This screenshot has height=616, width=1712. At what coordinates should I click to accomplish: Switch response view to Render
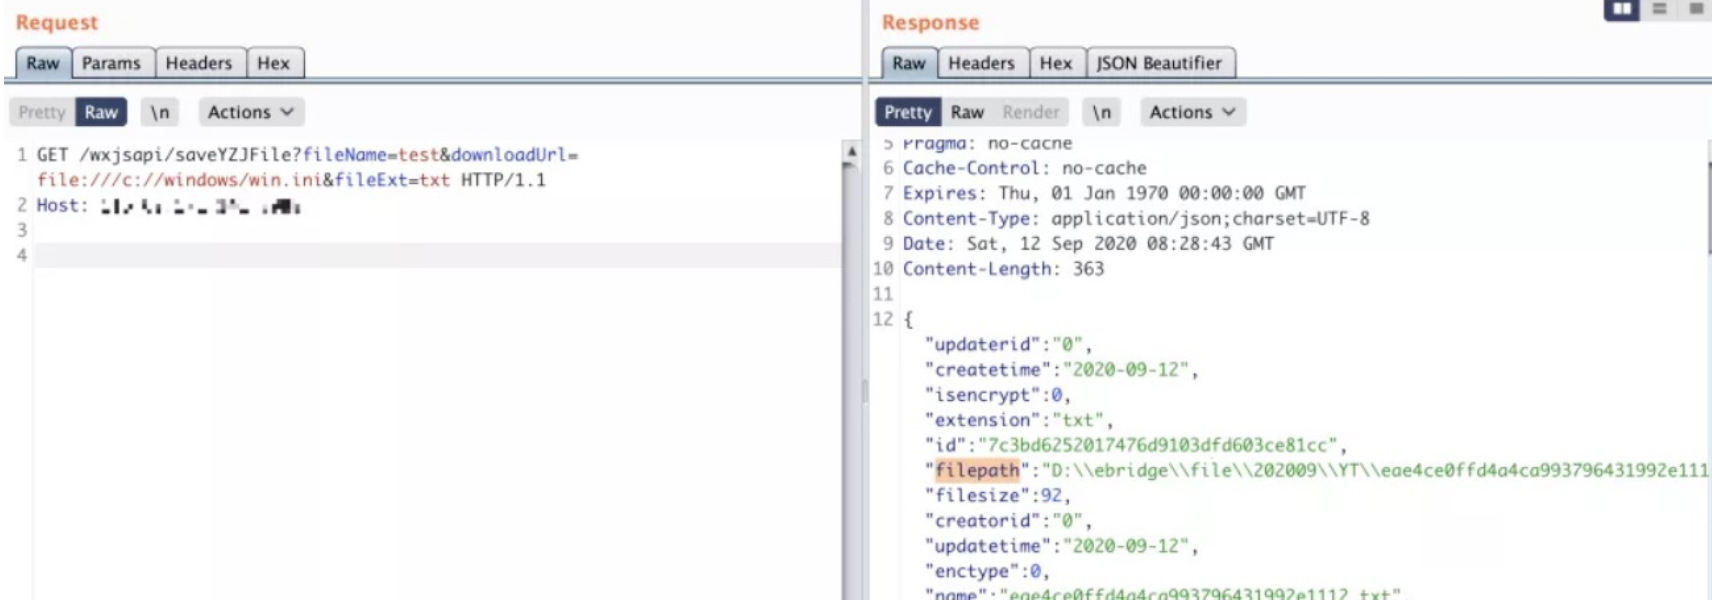pyautogui.click(x=1031, y=112)
